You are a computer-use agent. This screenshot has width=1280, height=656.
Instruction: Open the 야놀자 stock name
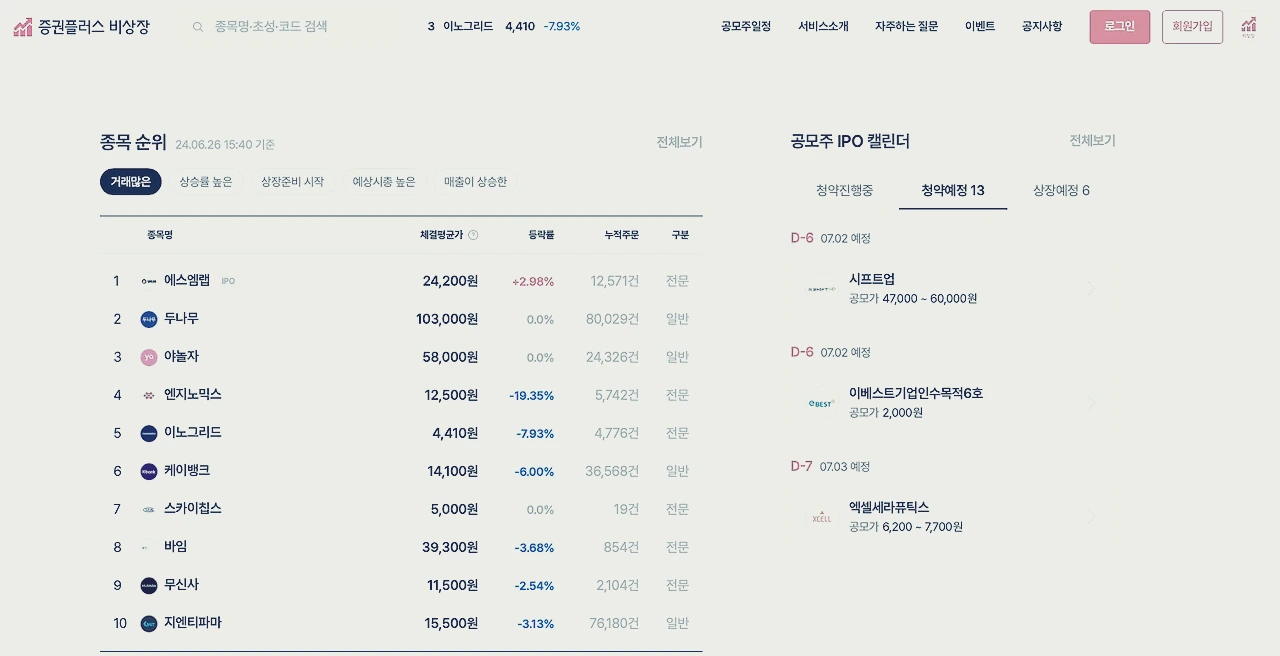181,357
